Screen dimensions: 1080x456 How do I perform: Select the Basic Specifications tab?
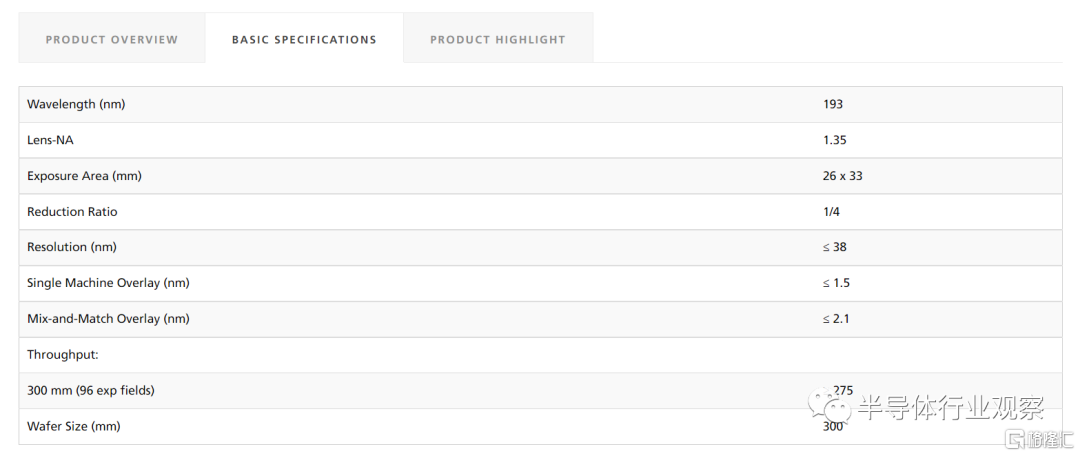tap(304, 40)
